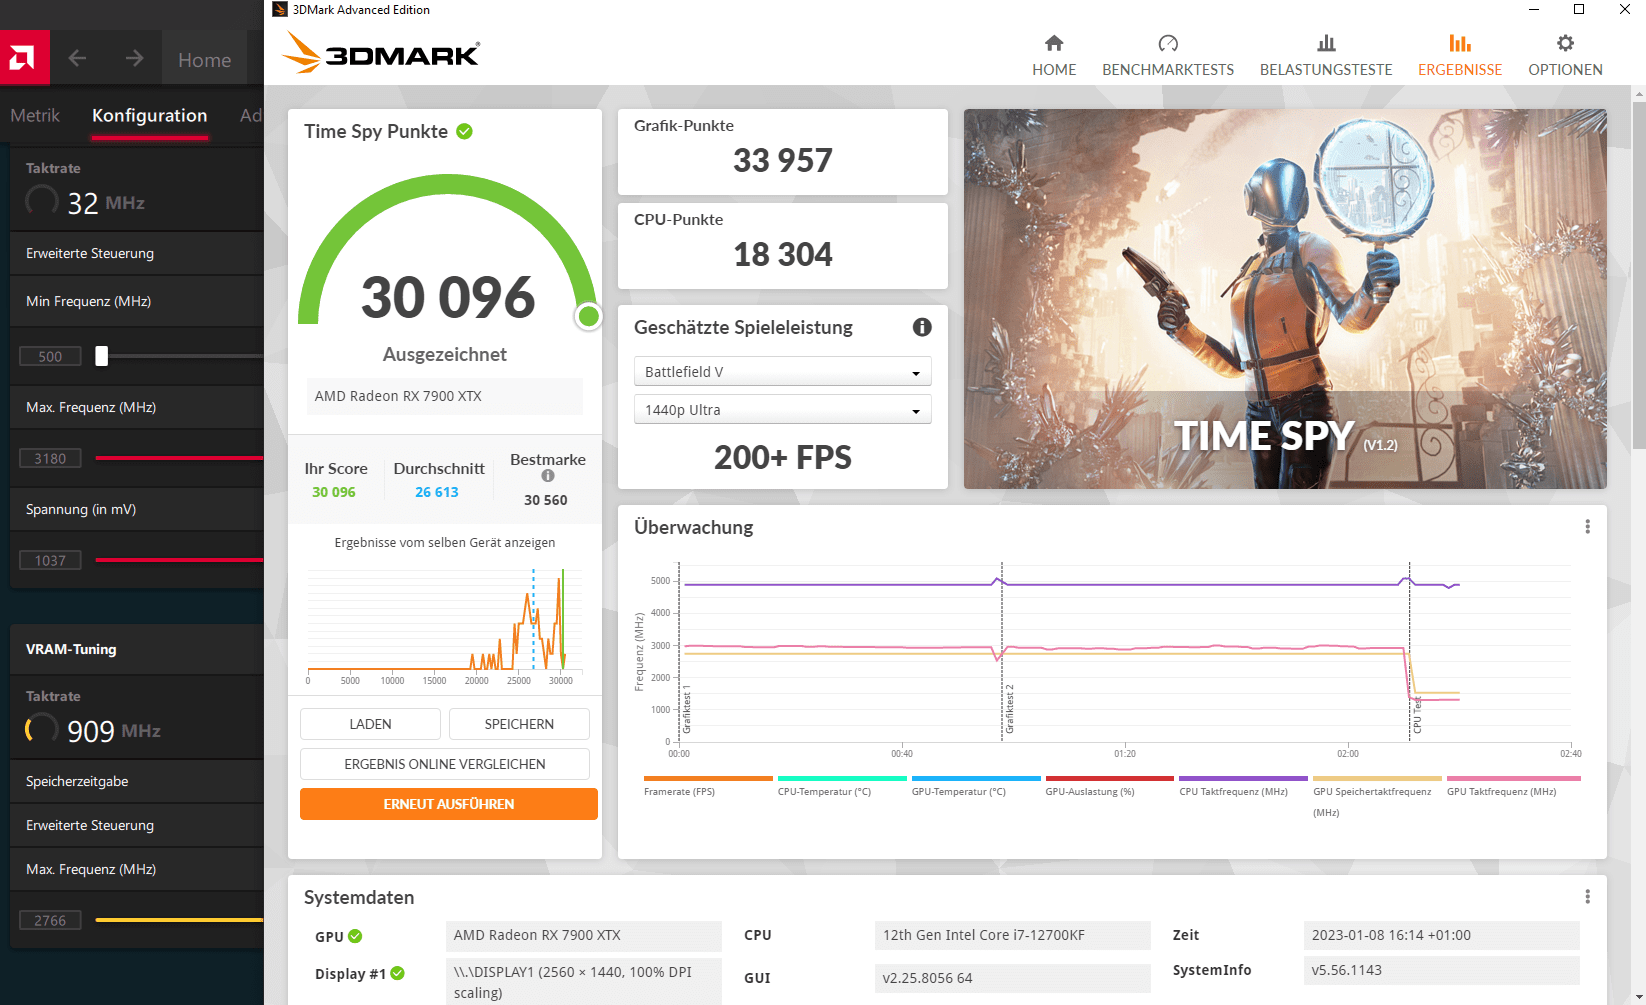Toggle GPU-Auslastung legend in chart
1646x1005 pixels.
pos(1109,786)
